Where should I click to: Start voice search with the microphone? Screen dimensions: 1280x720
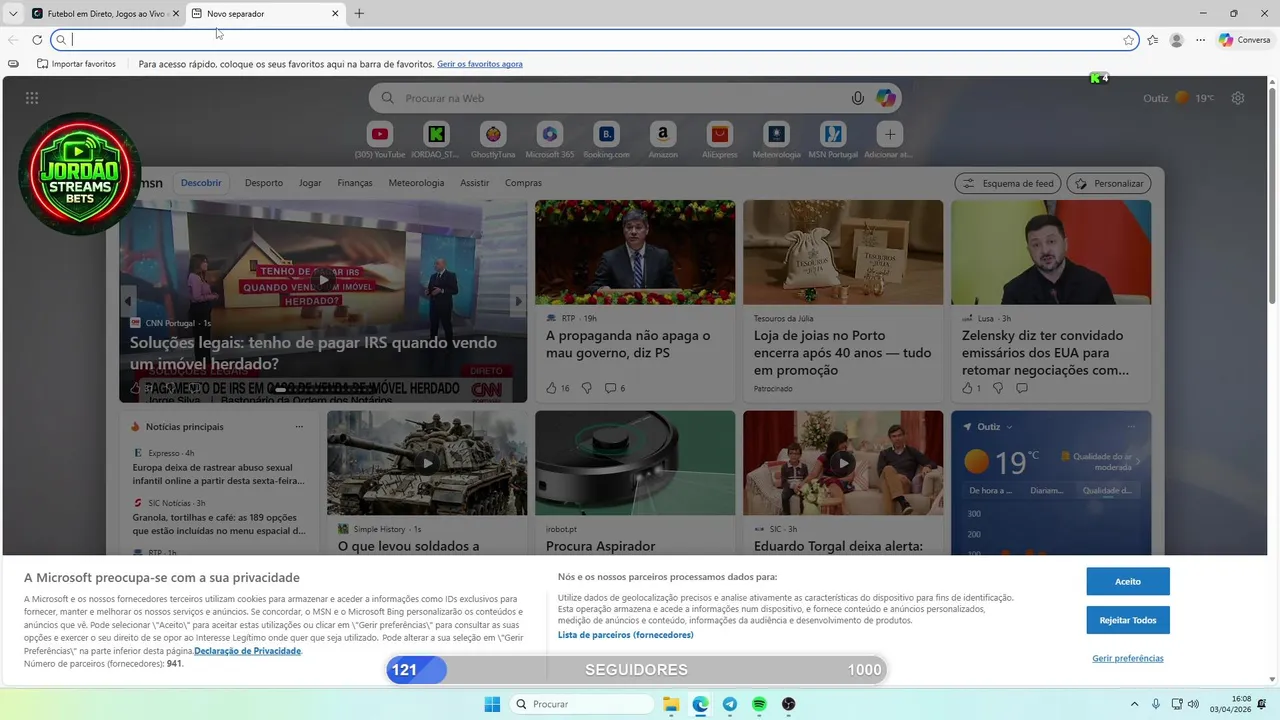click(x=857, y=98)
